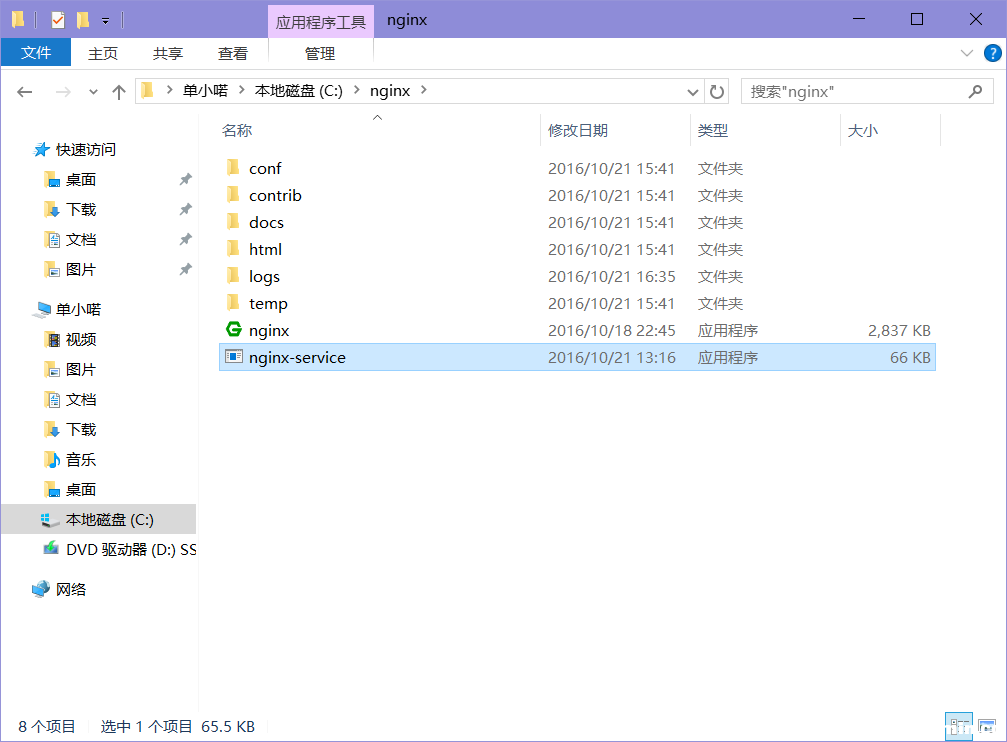Click the Quick Access star icon

[x=42, y=150]
